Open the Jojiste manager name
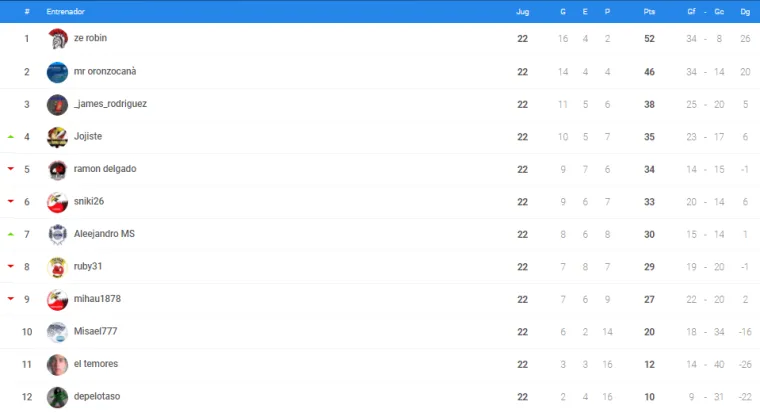Image resolution: width=760 pixels, height=413 pixels. [x=88, y=136]
